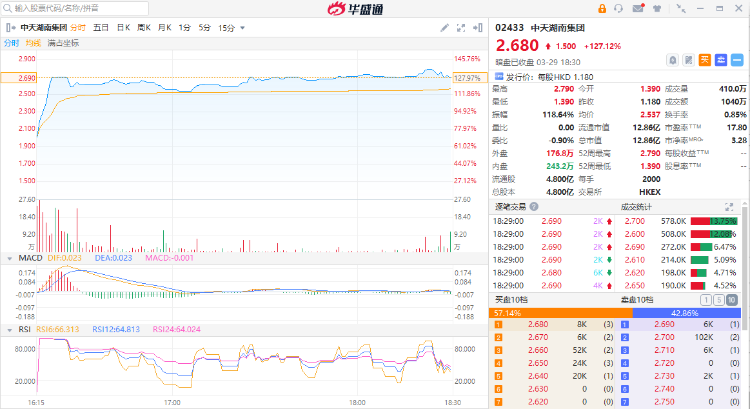Switch to 15分 fifteen-minute chart tab
The width and height of the screenshot is (750, 409).
click(226, 28)
